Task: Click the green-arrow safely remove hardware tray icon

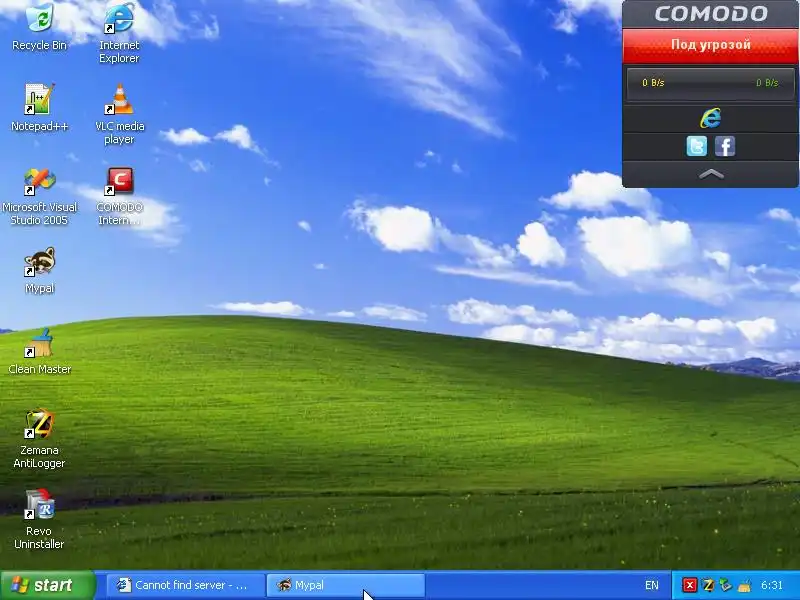Action: [726, 585]
